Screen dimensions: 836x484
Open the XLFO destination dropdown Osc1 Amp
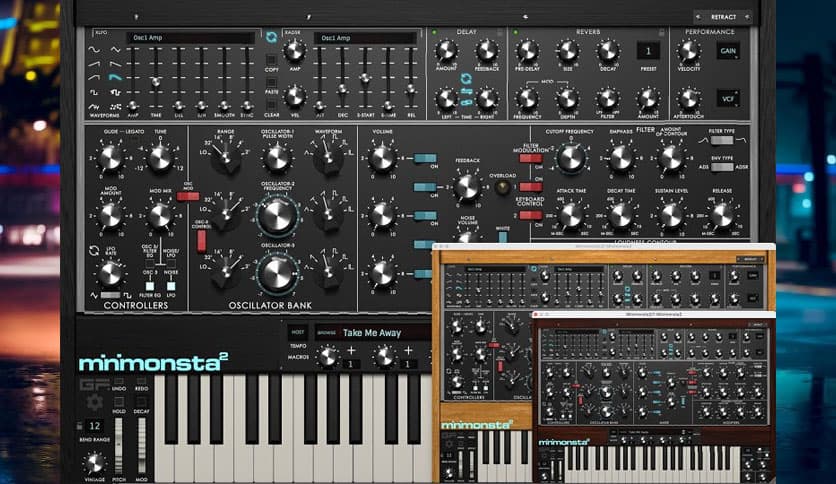190,38
